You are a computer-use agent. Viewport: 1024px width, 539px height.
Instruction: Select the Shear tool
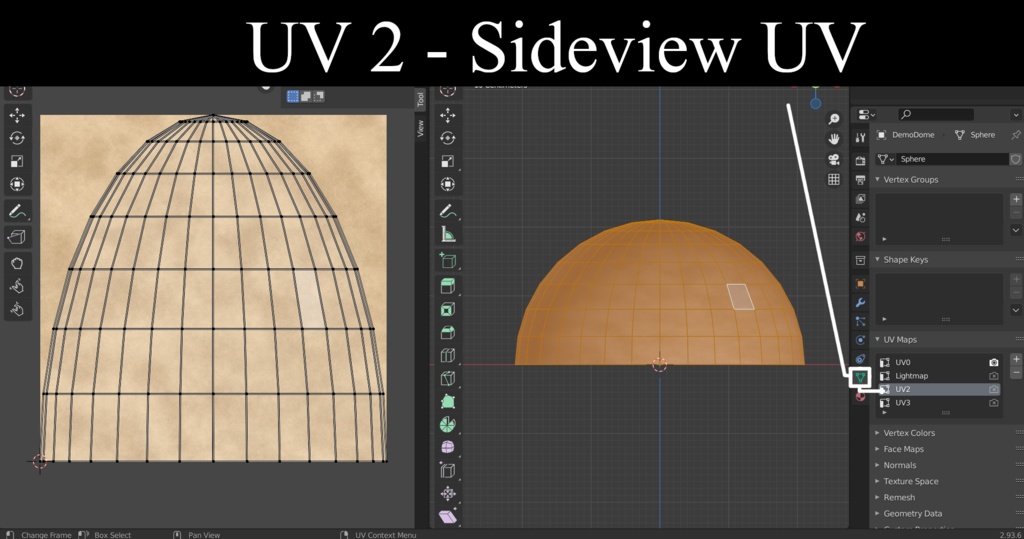pyautogui.click(x=447, y=516)
